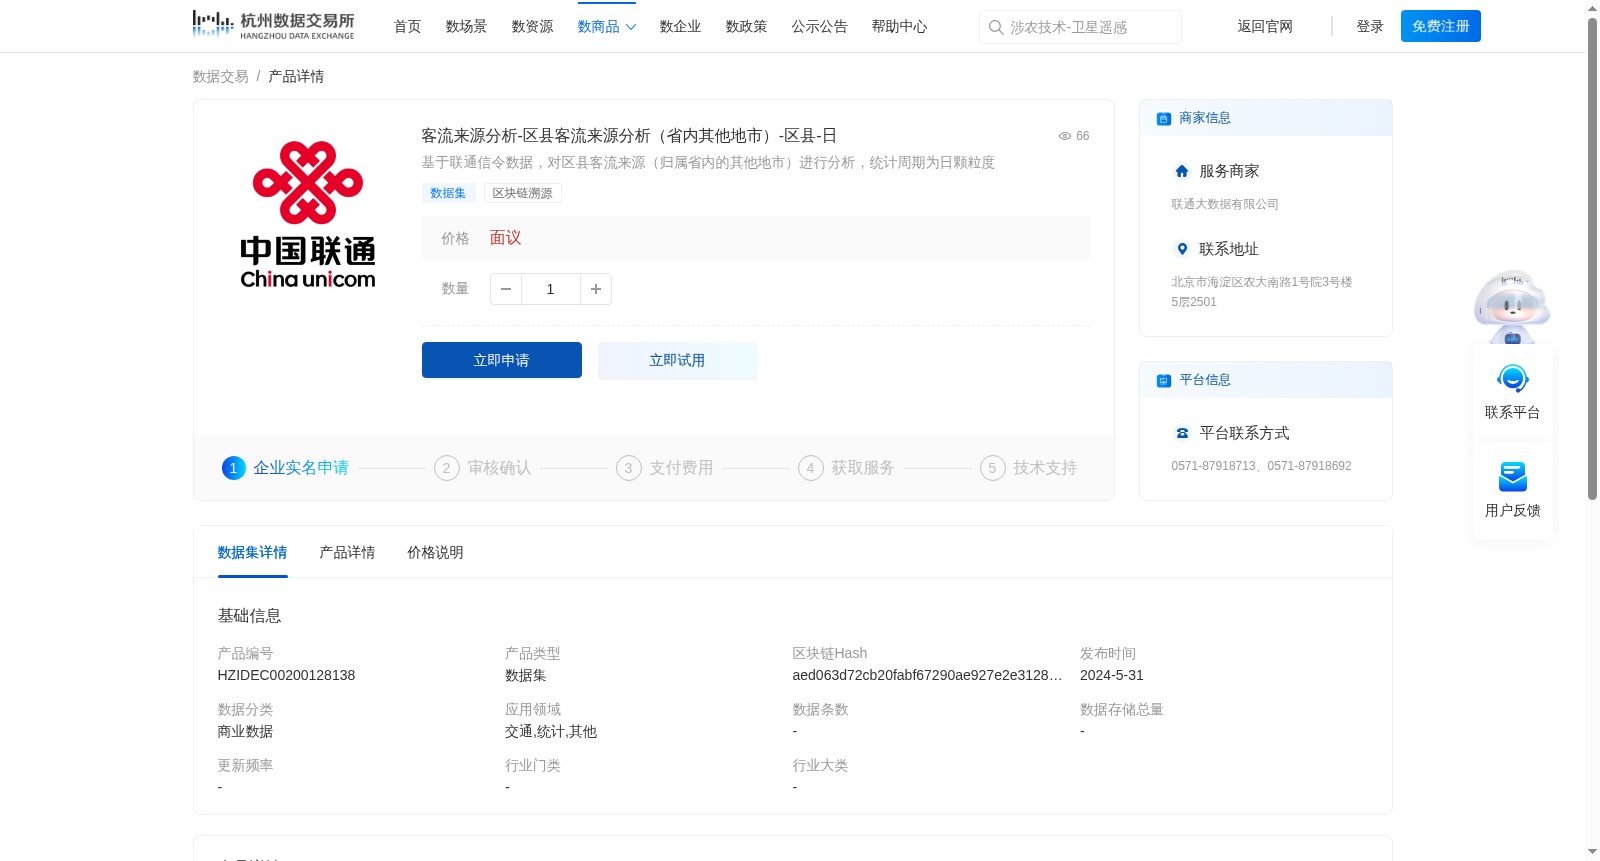1600x861 pixels.
Task: Click 交通,统计,其他 application field value
Action: click(551, 732)
